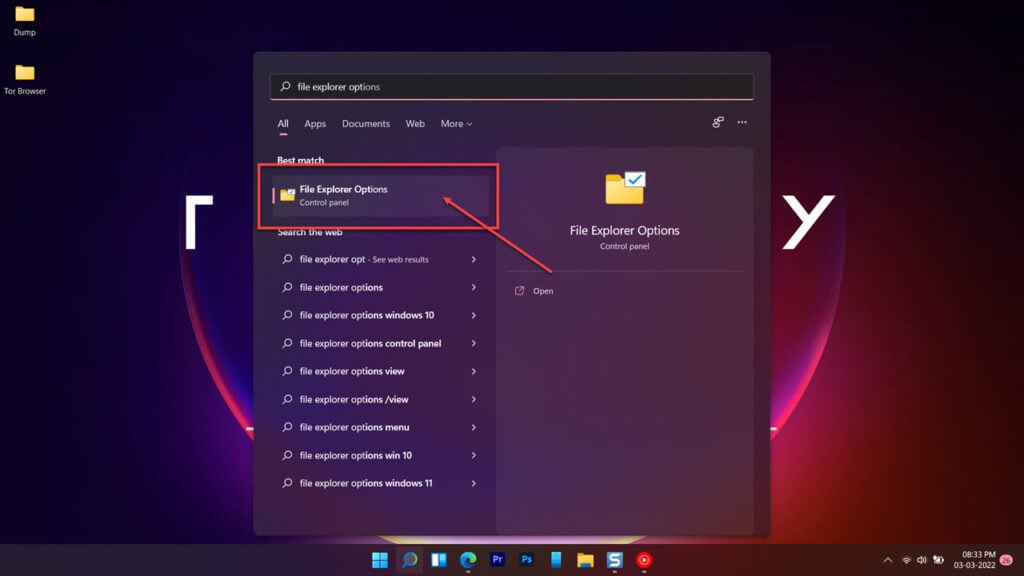Click the taskbar Search icon
The width and height of the screenshot is (1024, 576).
(409, 560)
